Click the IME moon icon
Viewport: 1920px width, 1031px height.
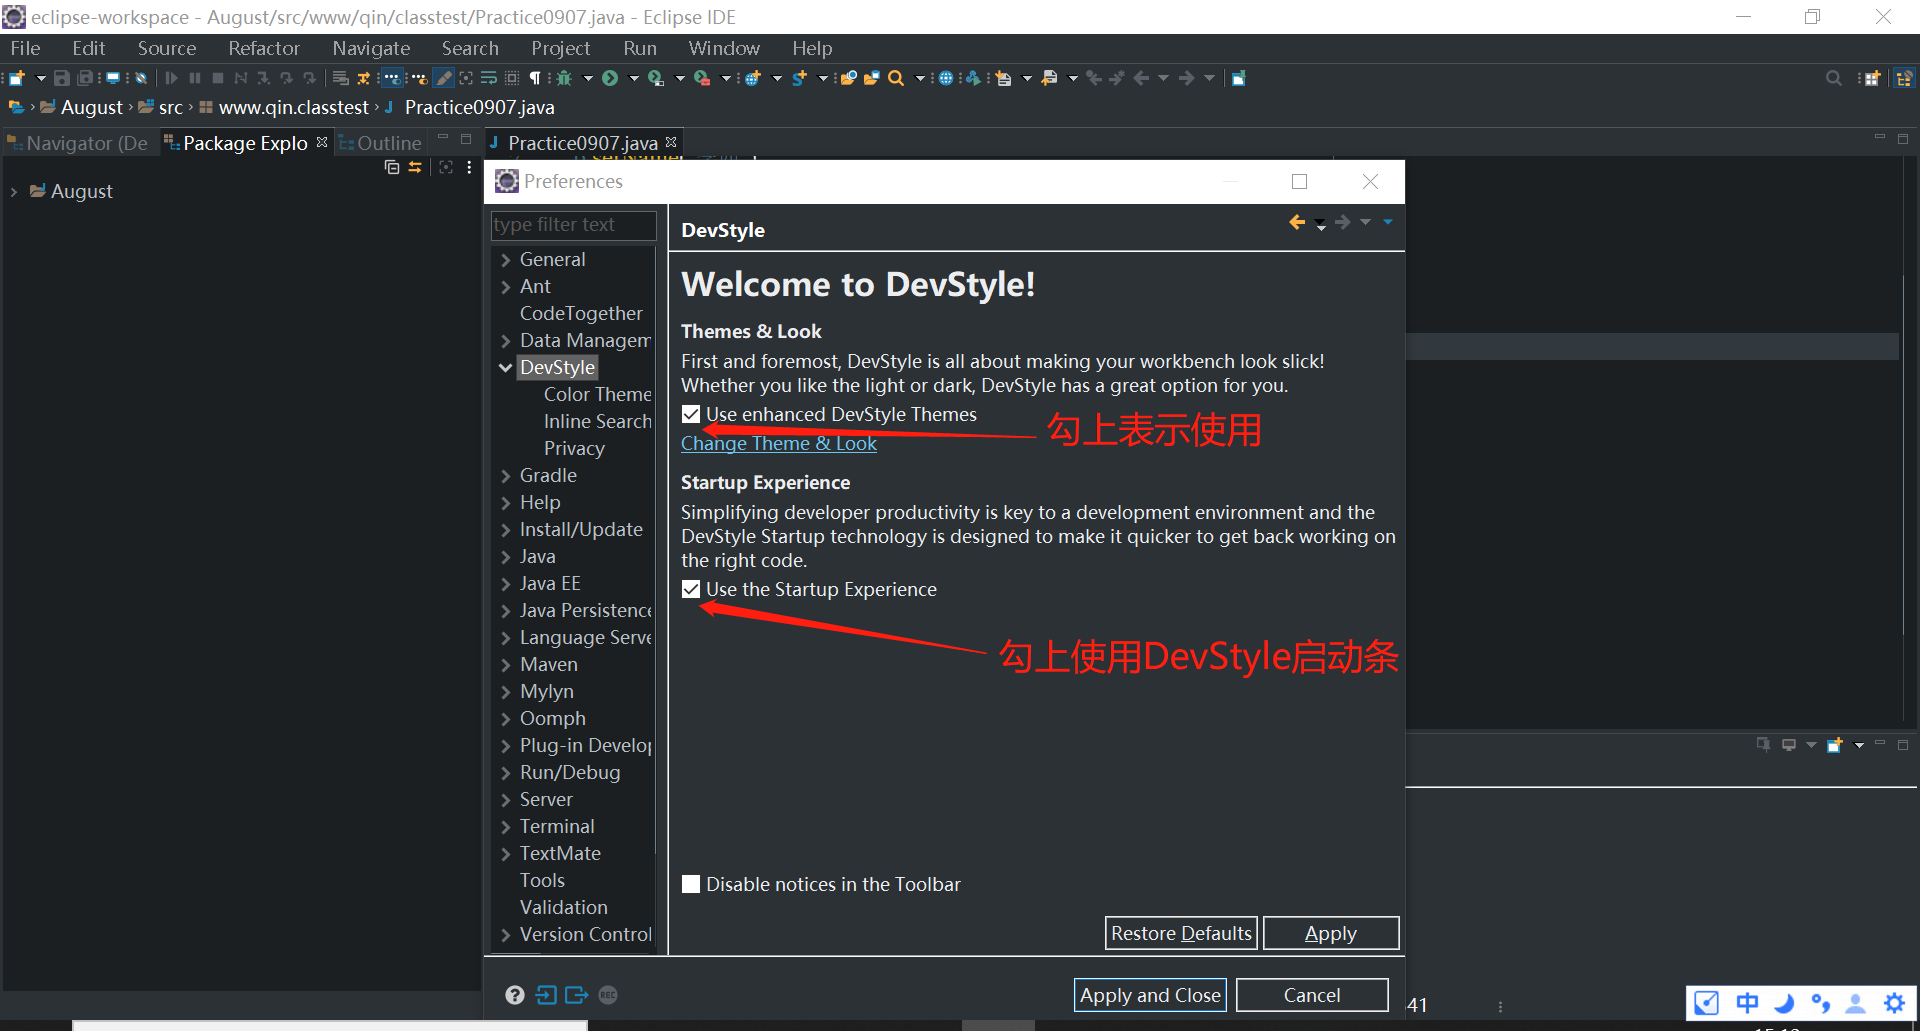(x=1783, y=1003)
